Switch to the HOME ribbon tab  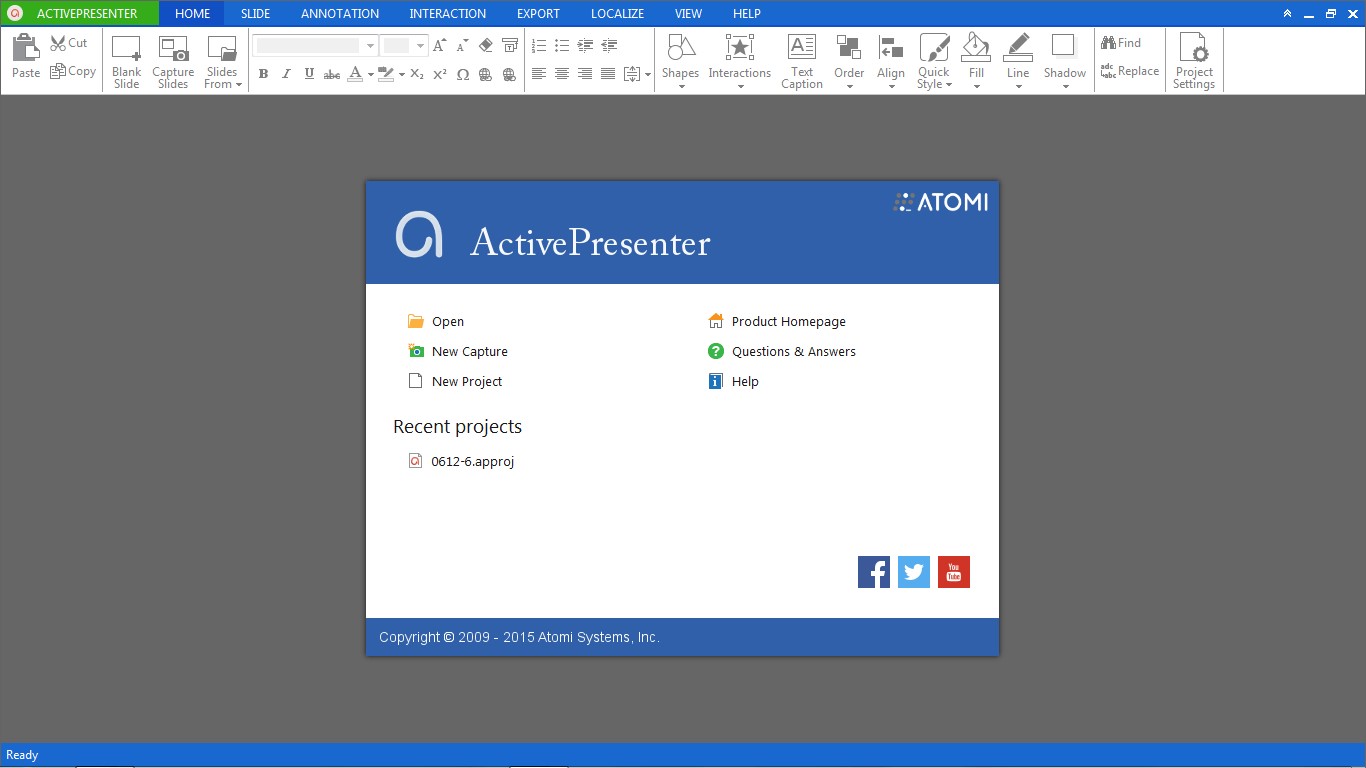click(x=193, y=13)
